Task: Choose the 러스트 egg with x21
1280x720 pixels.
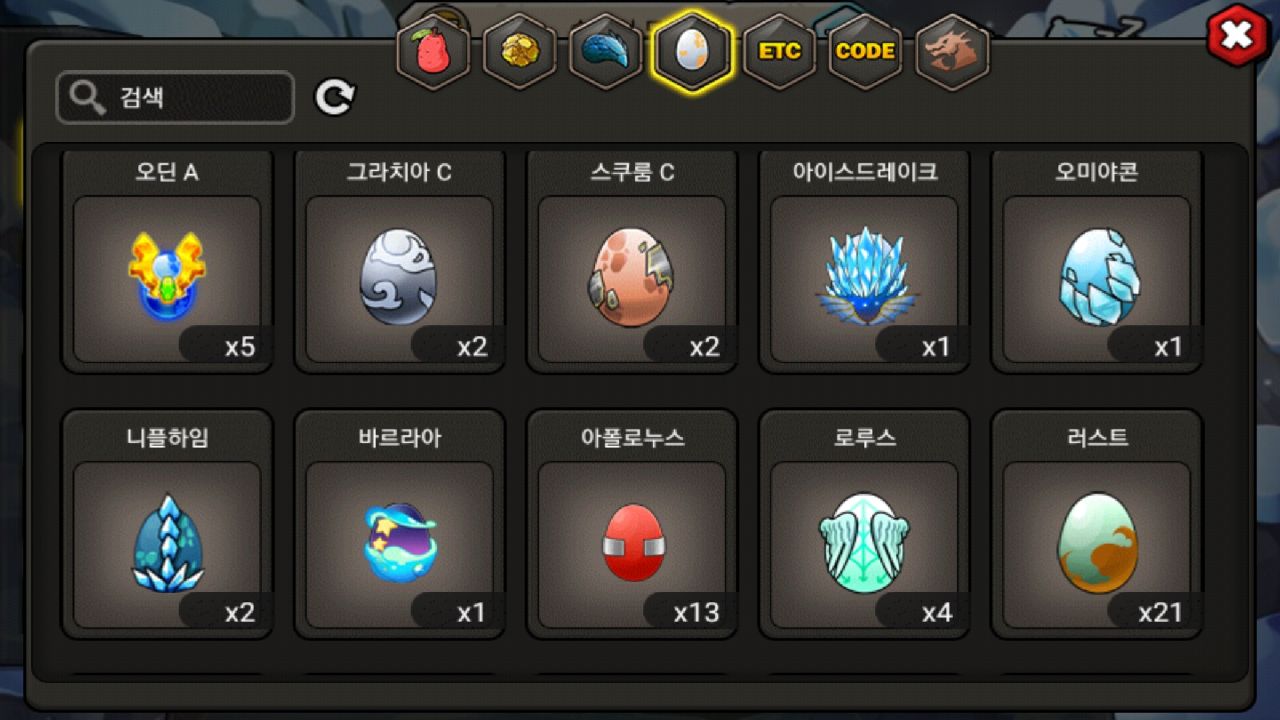Action: coord(1097,524)
